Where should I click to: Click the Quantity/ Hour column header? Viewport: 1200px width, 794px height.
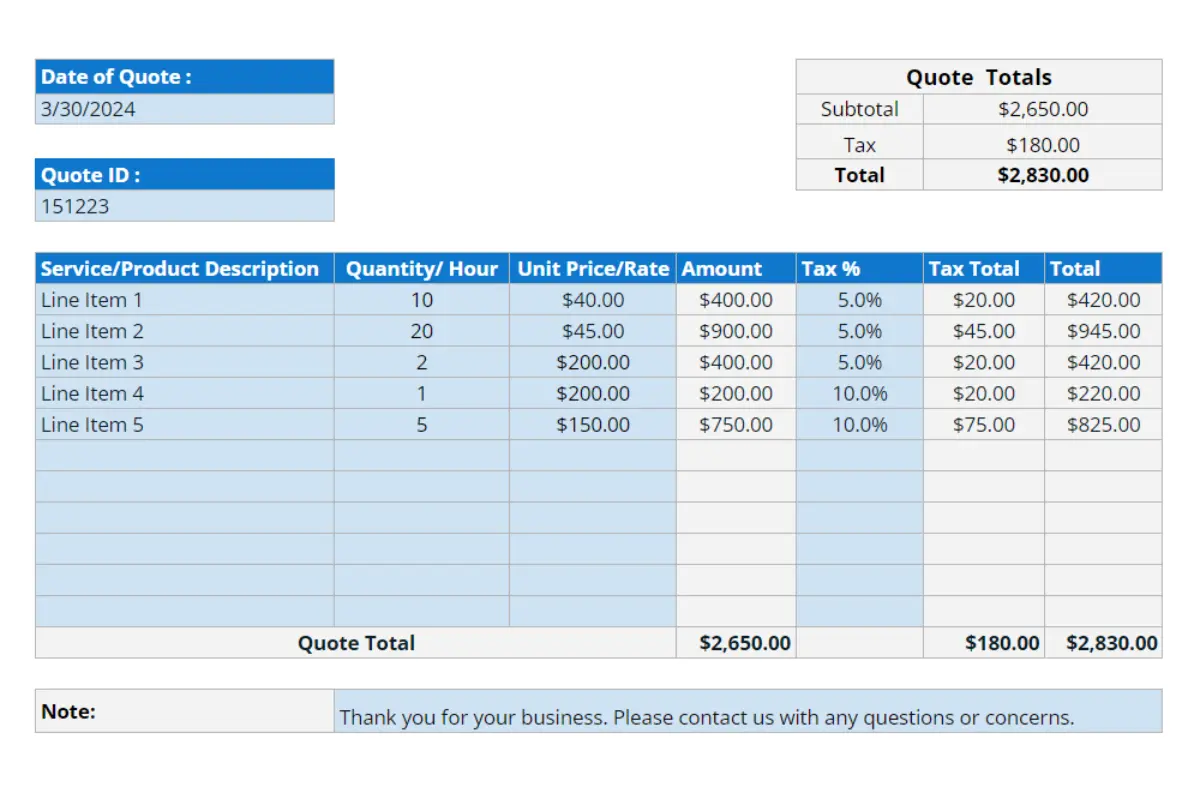tap(420, 268)
